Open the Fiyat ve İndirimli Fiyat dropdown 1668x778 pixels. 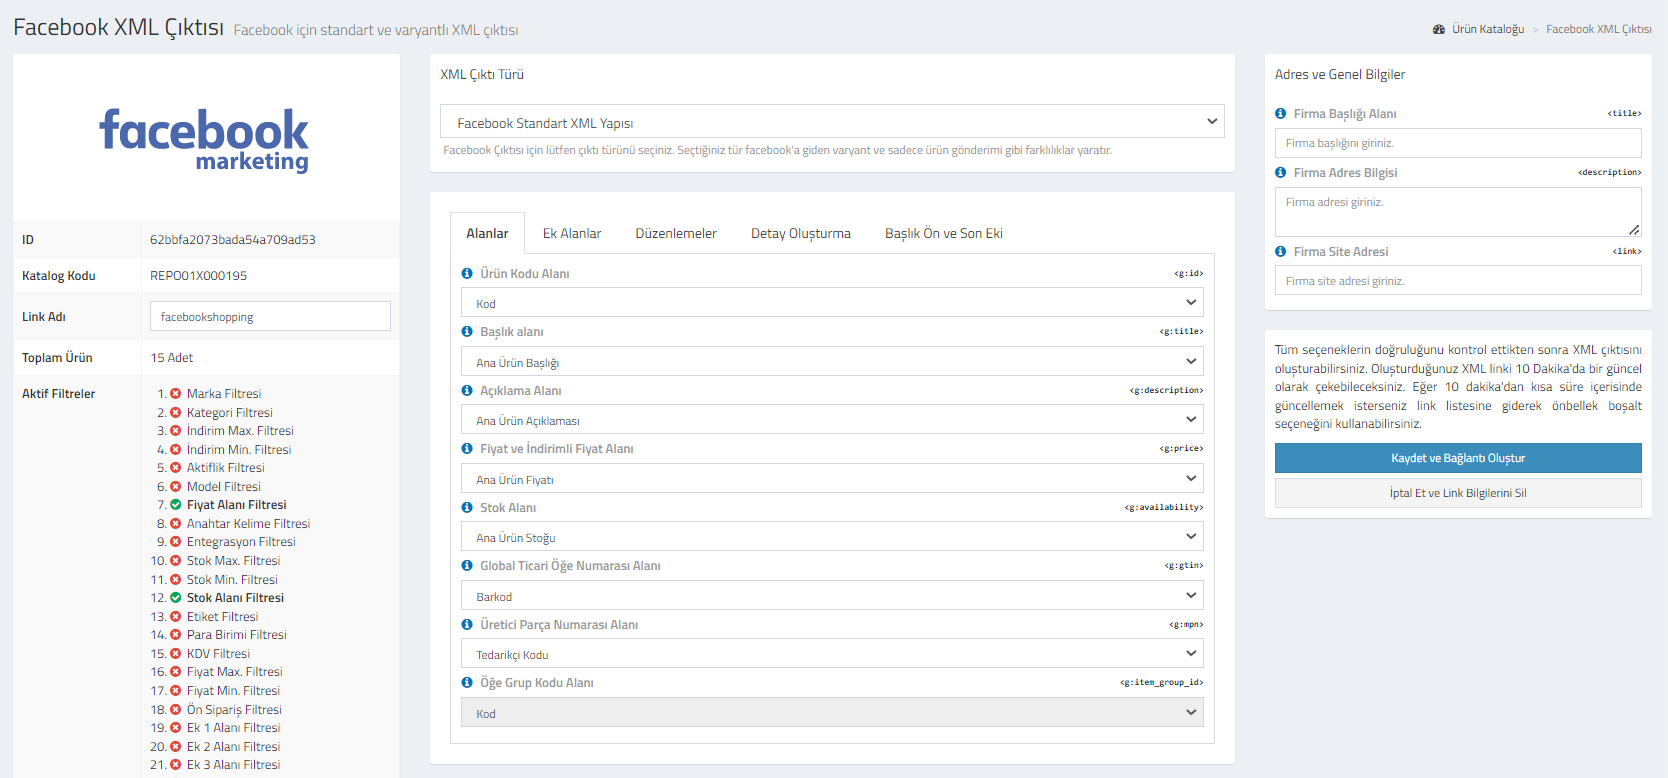point(832,478)
